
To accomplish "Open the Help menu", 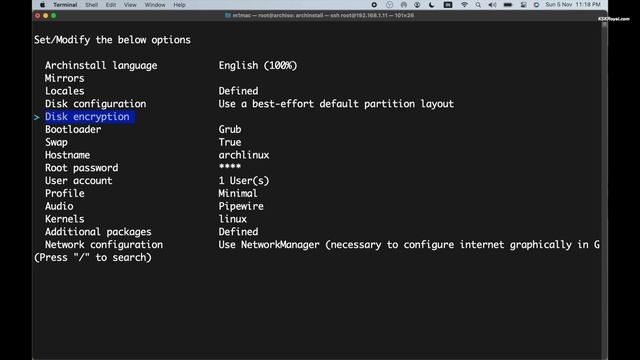I will [x=179, y=5].
